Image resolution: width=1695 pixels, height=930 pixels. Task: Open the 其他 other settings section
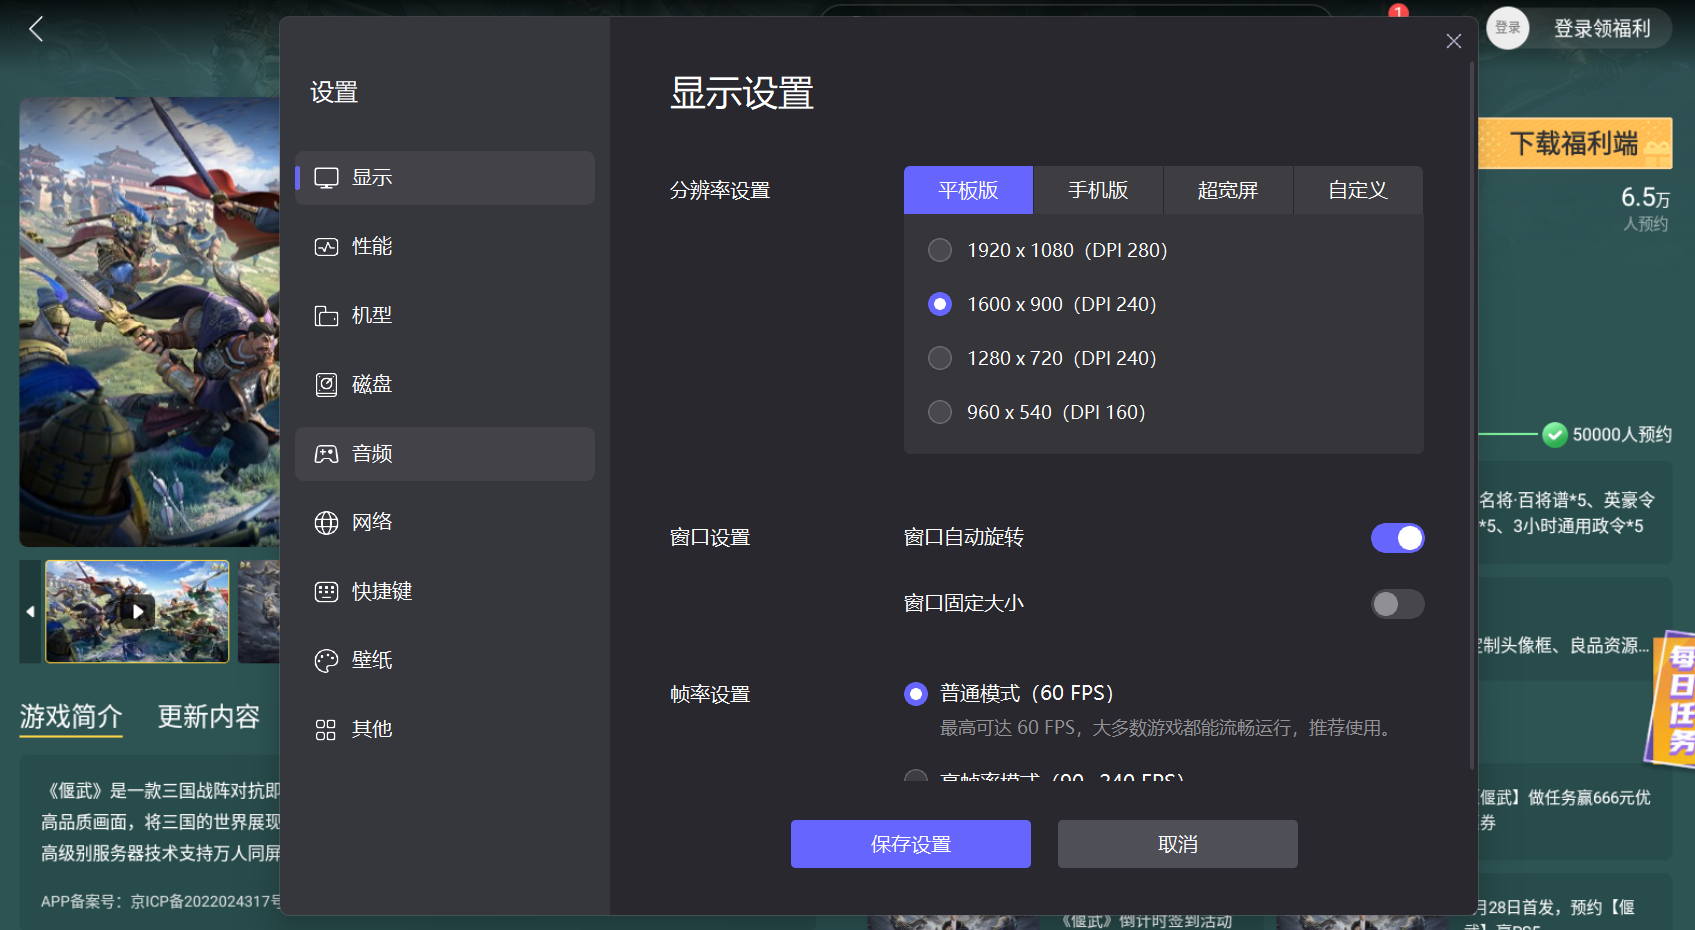pos(445,730)
